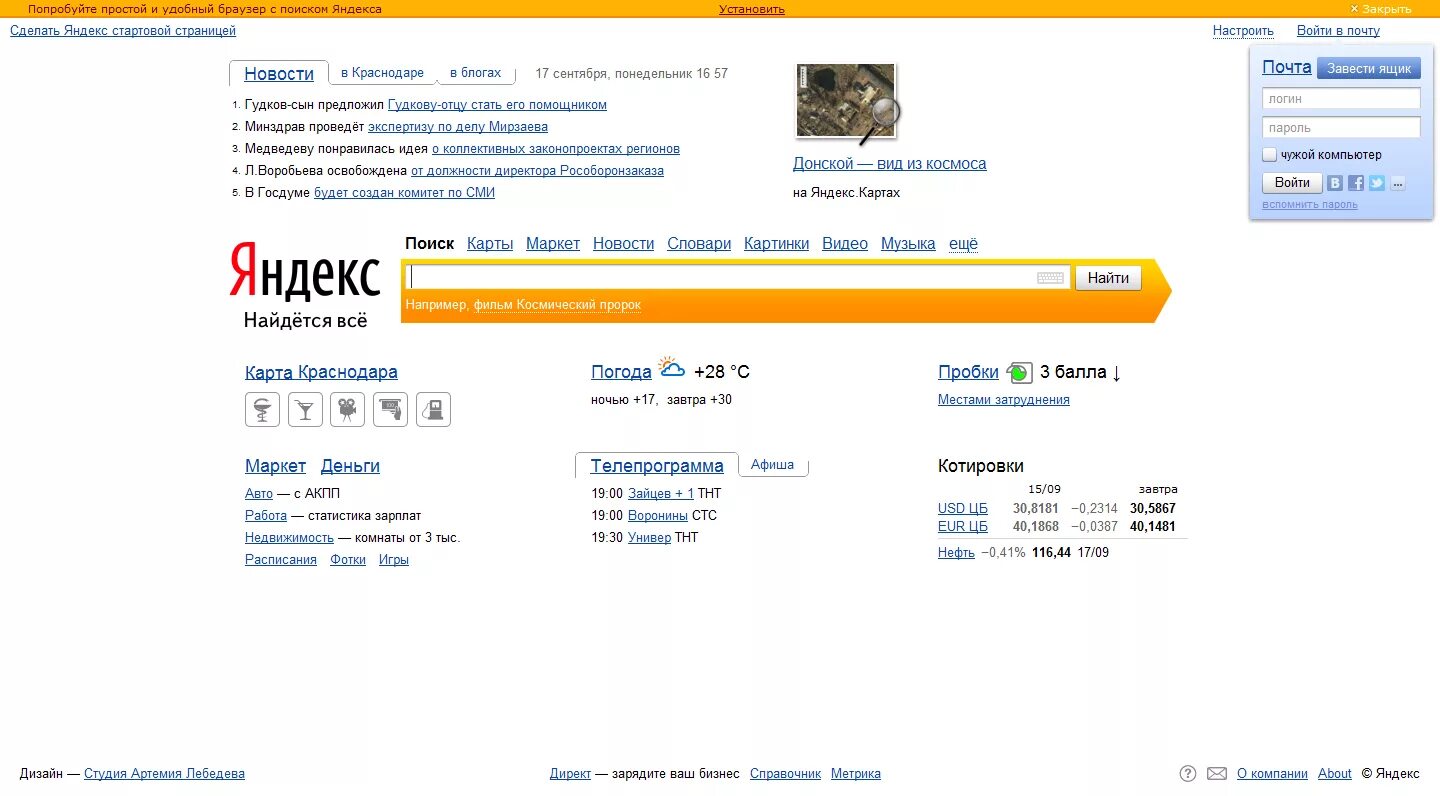1440x796 pixels.
Task: Click the логин input field
Action: pyautogui.click(x=1341, y=98)
